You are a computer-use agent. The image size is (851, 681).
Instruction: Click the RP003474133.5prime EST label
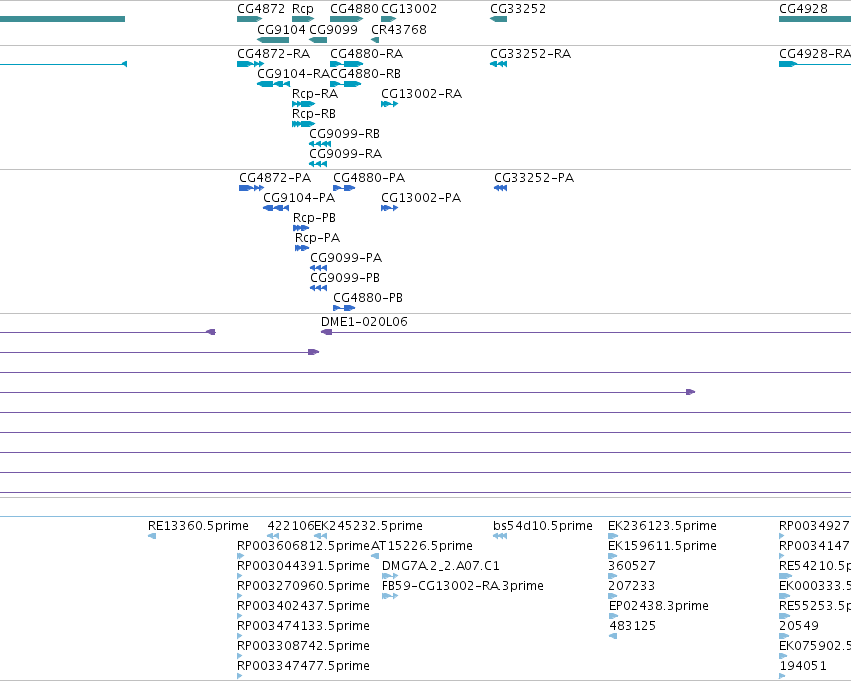[x=303, y=626]
